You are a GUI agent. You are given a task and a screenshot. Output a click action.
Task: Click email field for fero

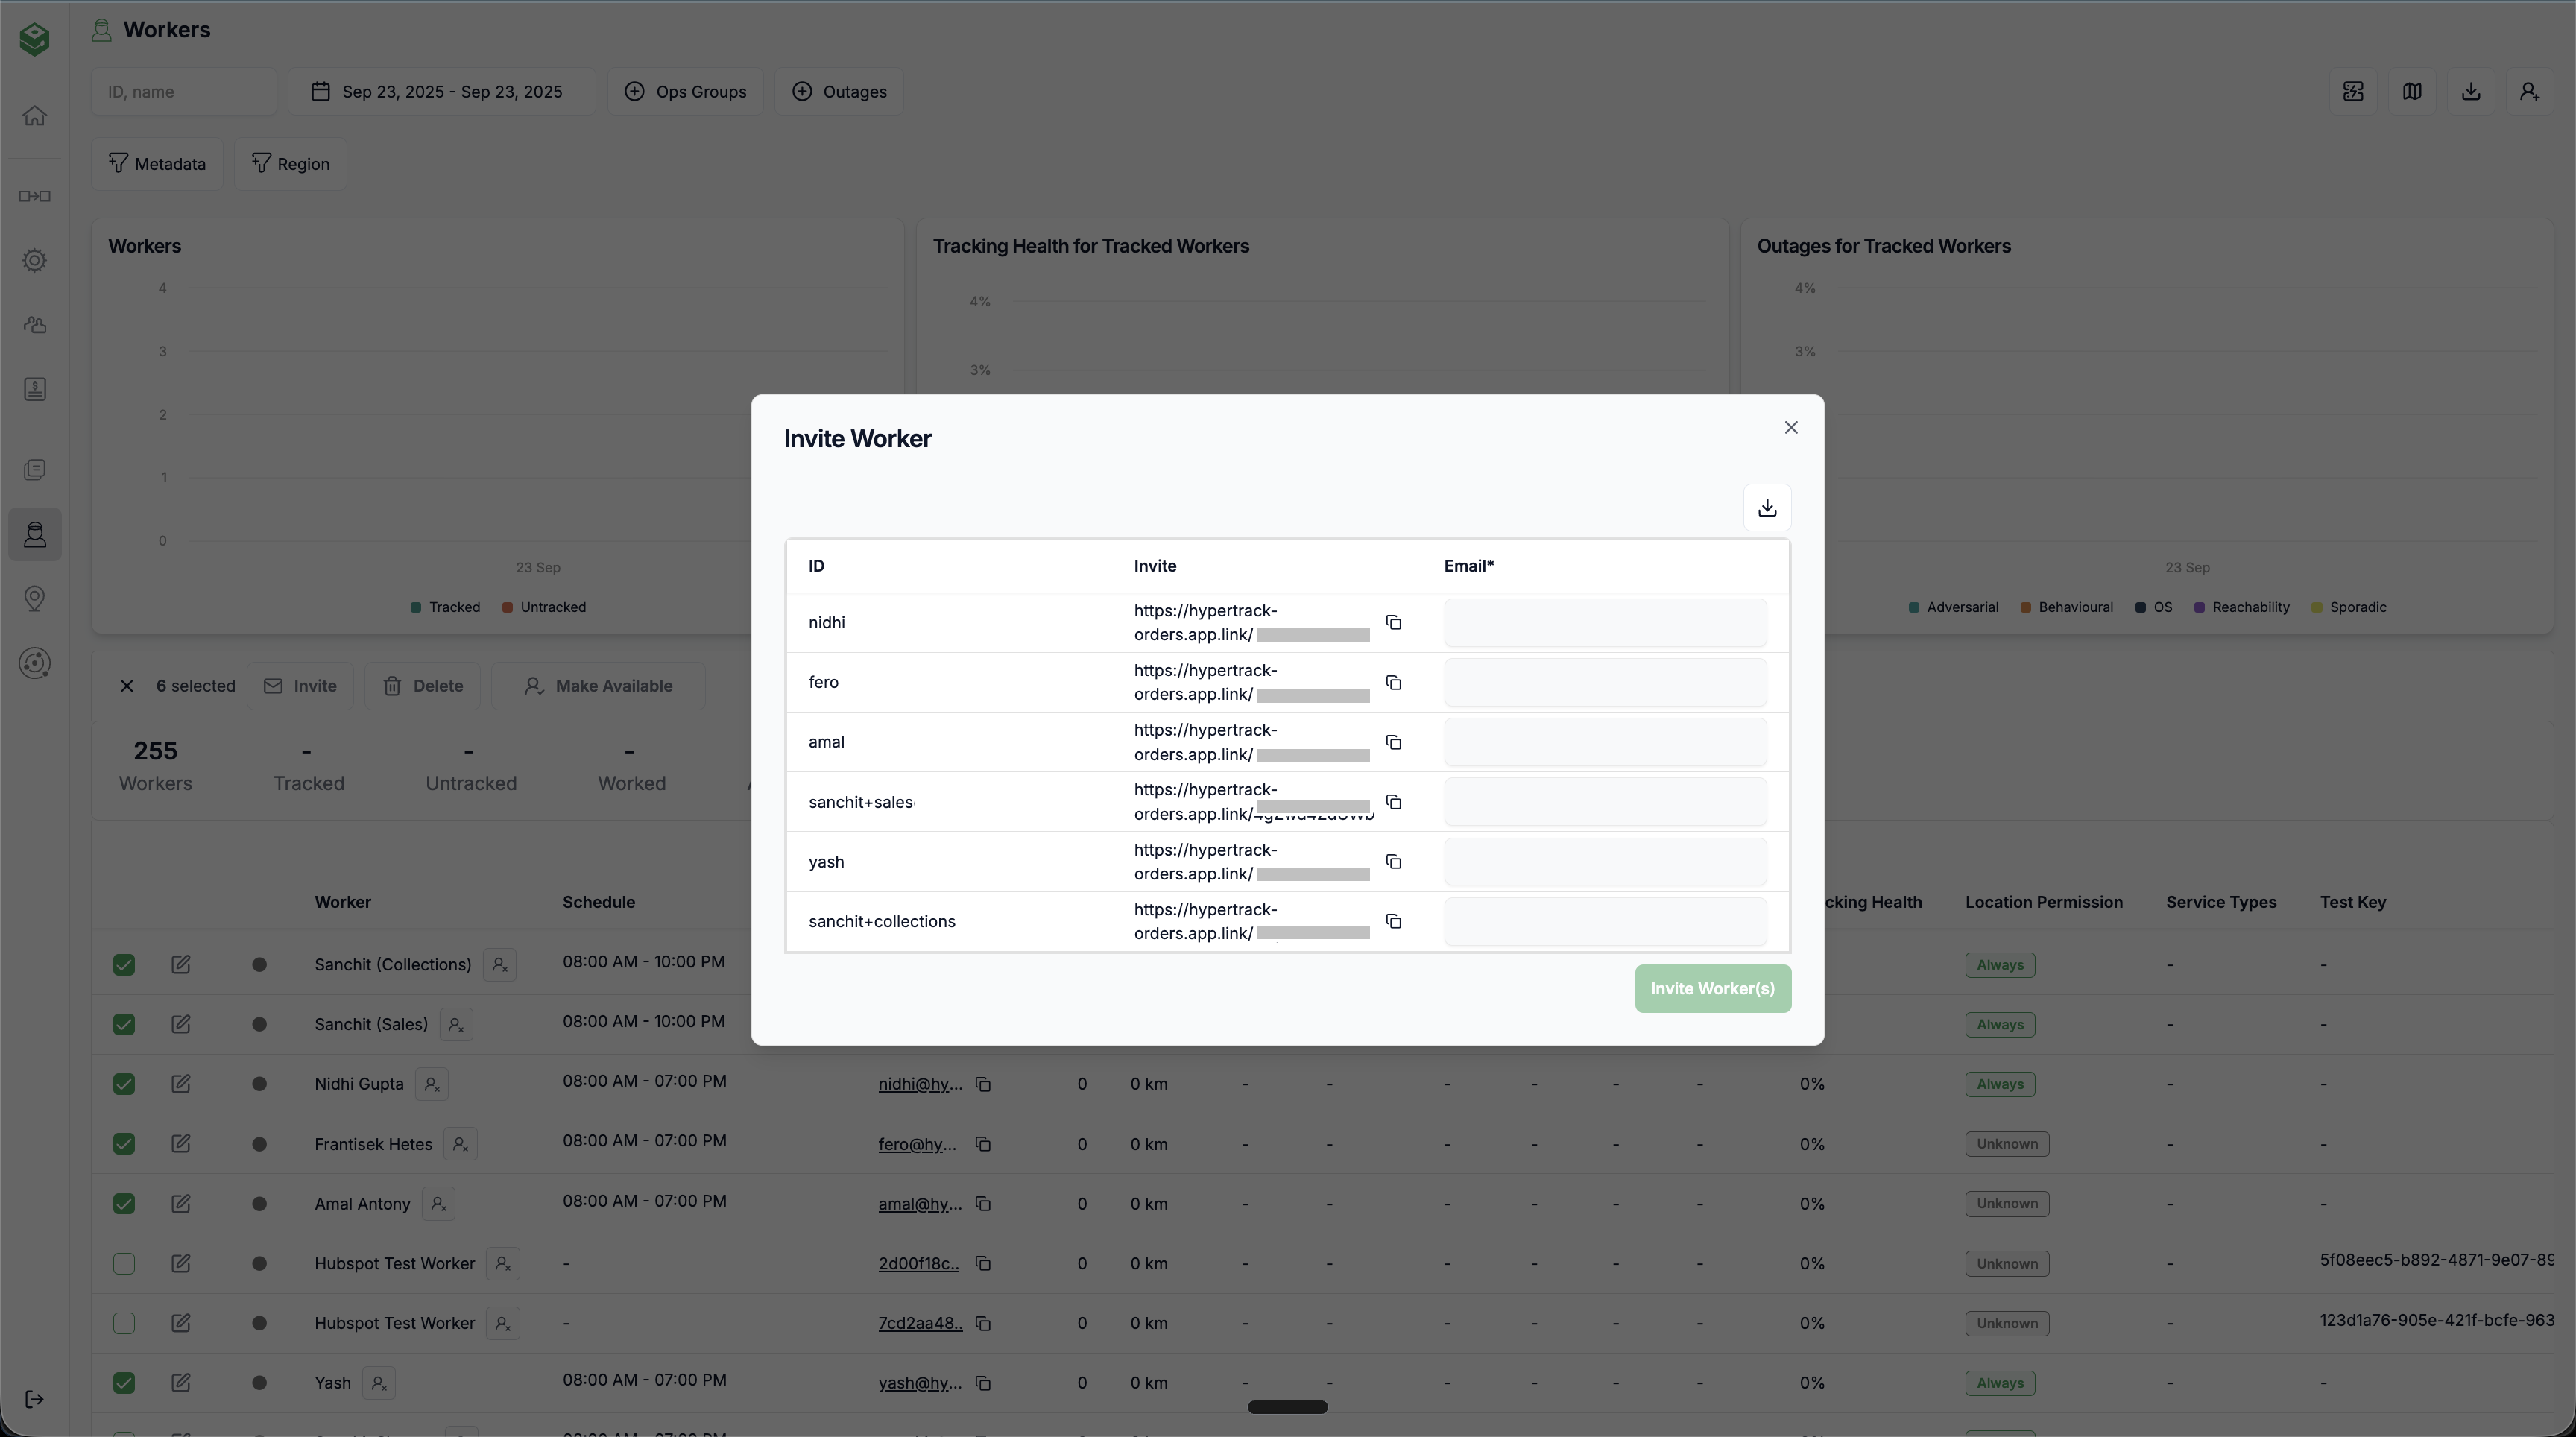click(x=1604, y=683)
